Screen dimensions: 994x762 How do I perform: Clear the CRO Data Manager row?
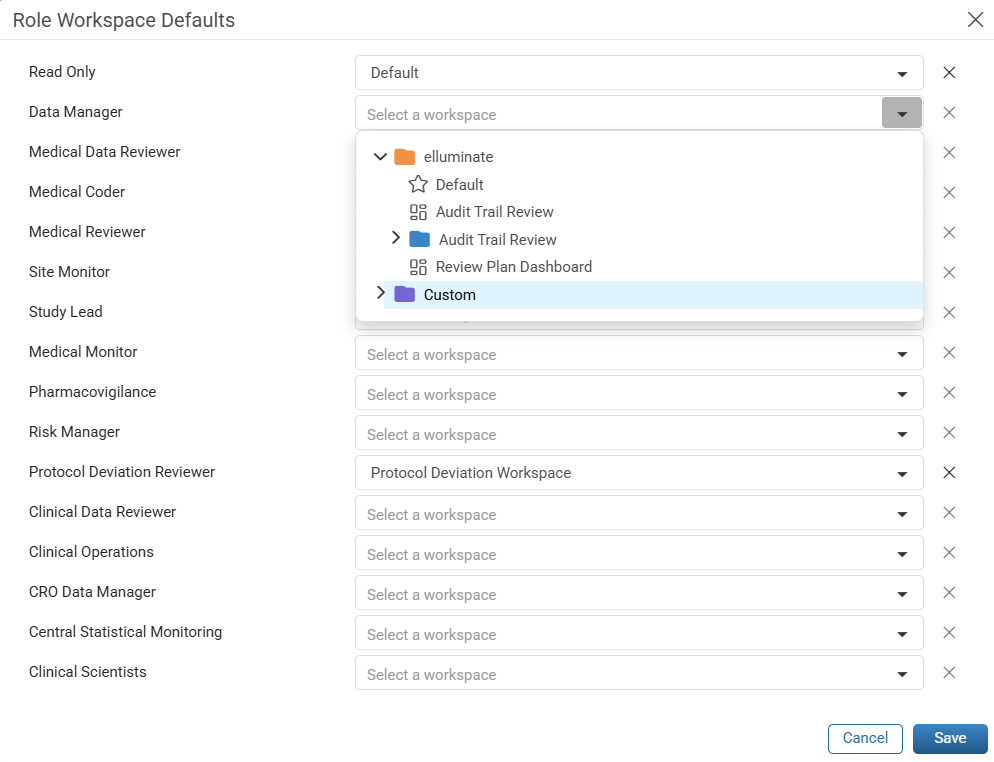click(x=948, y=591)
